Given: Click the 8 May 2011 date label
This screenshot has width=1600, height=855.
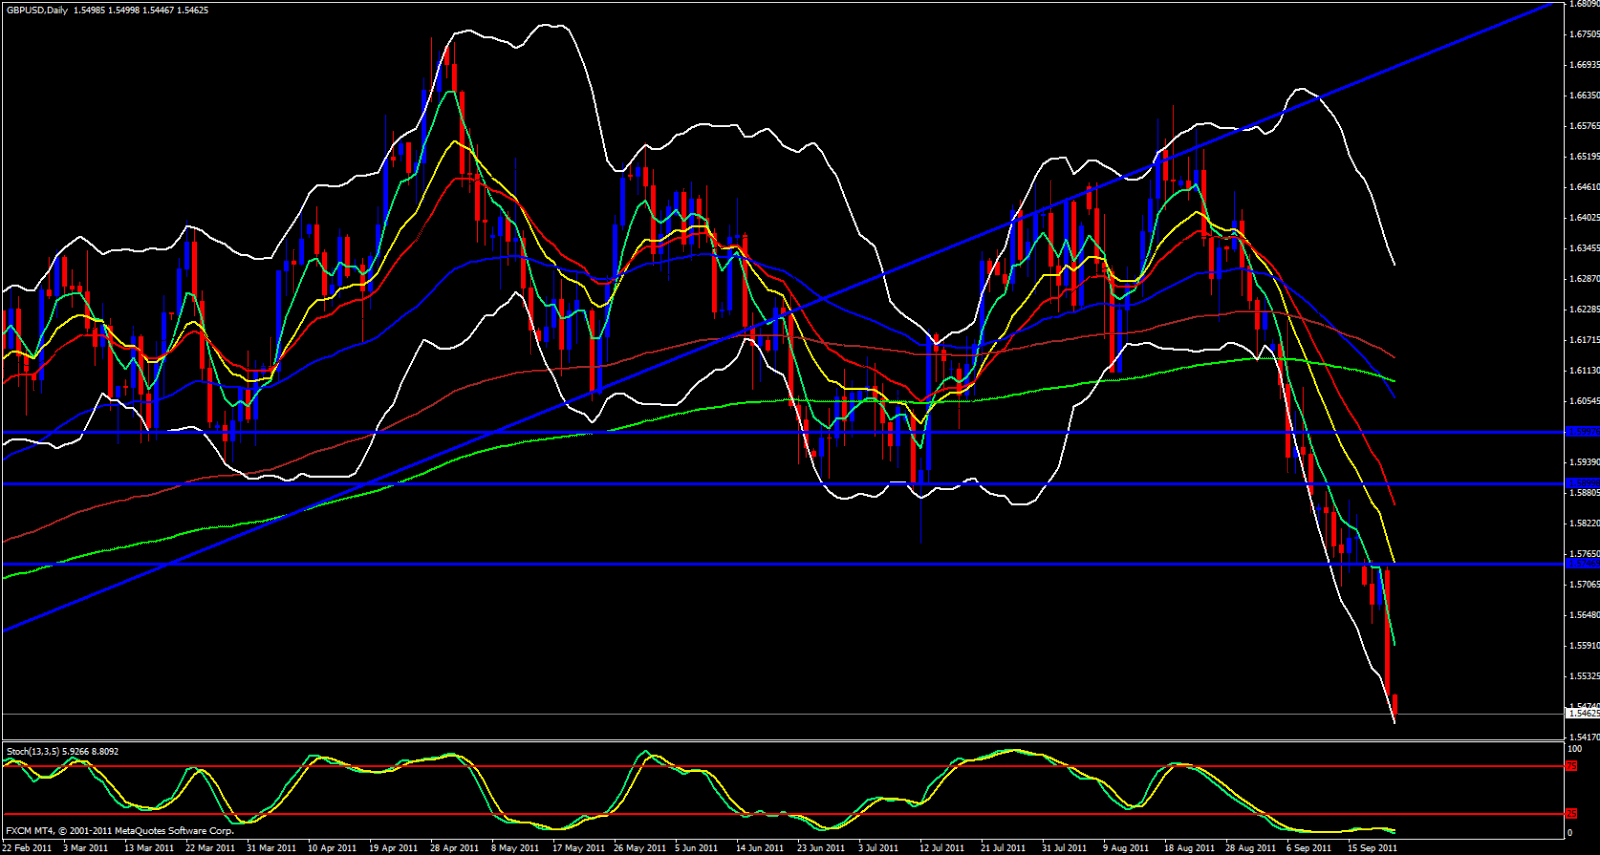Looking at the screenshot, I should point(515,848).
